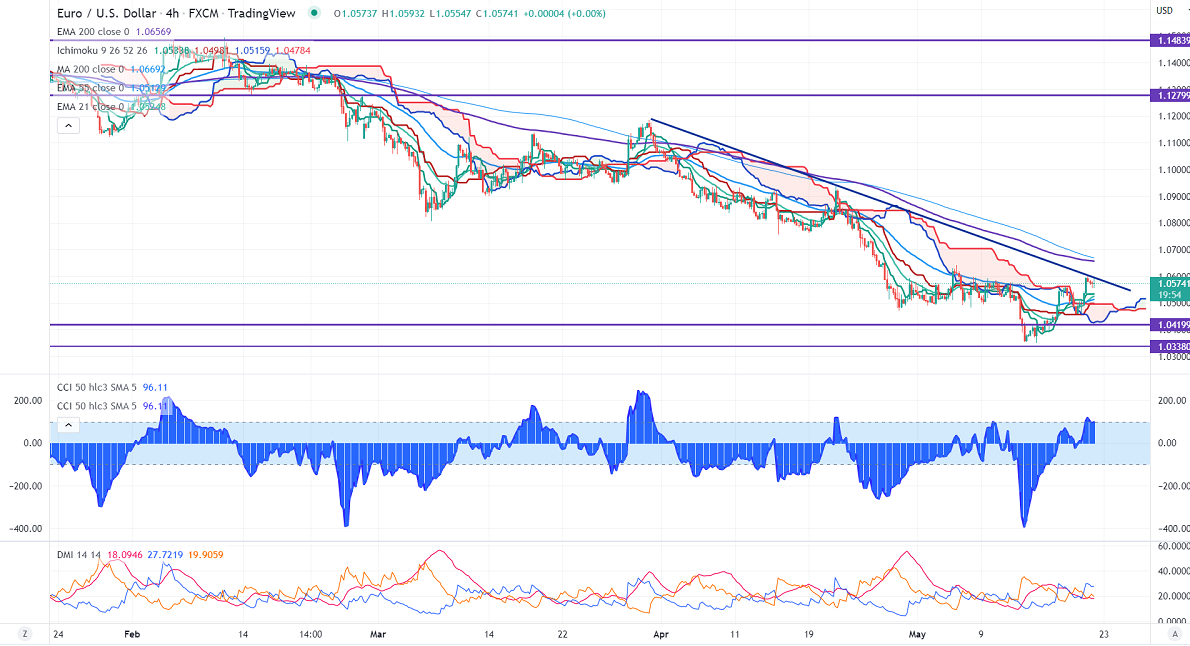The width and height of the screenshot is (1190, 646).
Task: Select the EMA 55 close 0 legend
Action: [90, 88]
